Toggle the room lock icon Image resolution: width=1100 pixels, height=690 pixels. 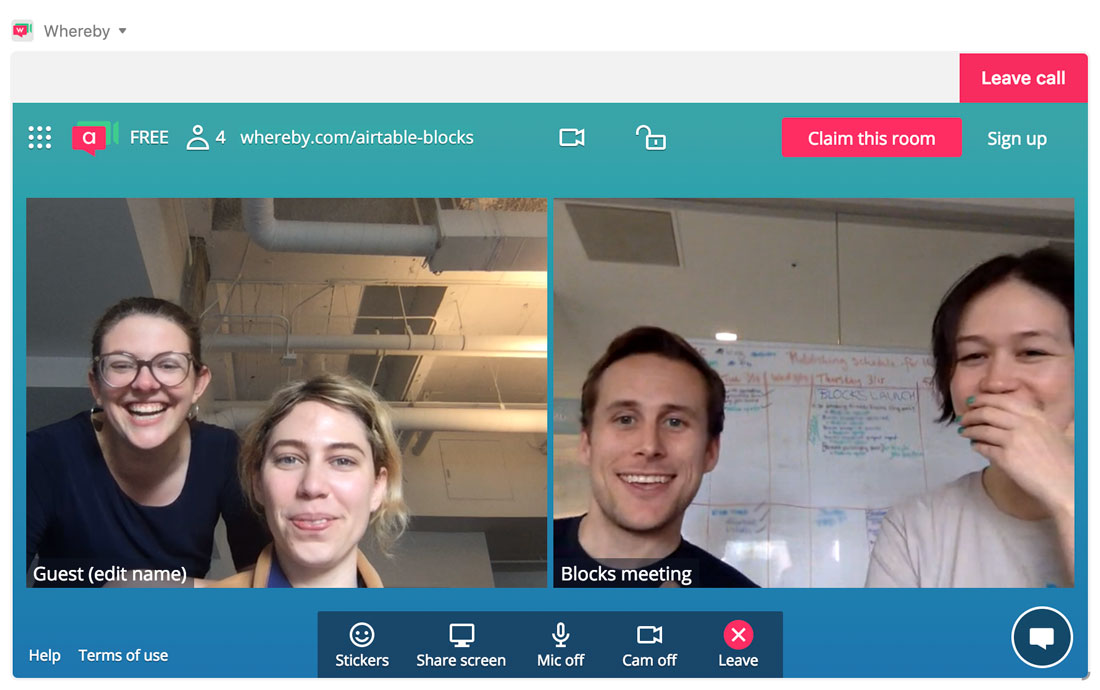(650, 137)
